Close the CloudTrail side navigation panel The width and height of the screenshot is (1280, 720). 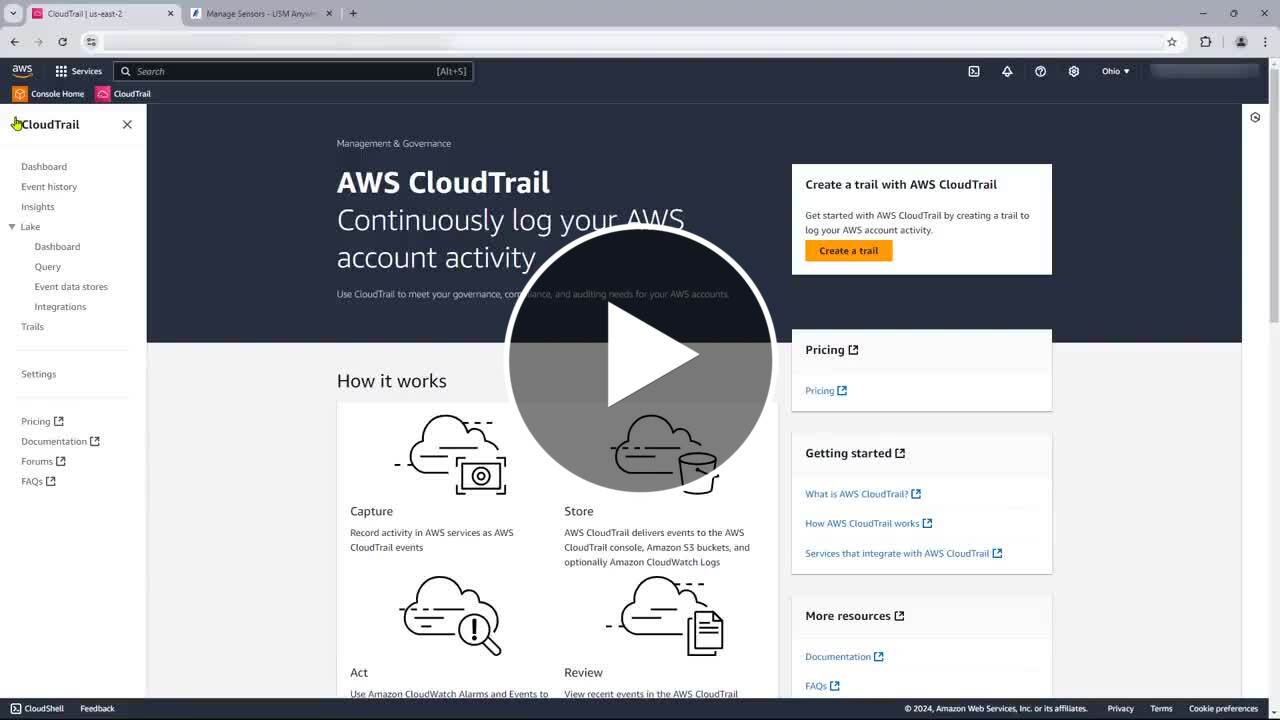(x=127, y=124)
